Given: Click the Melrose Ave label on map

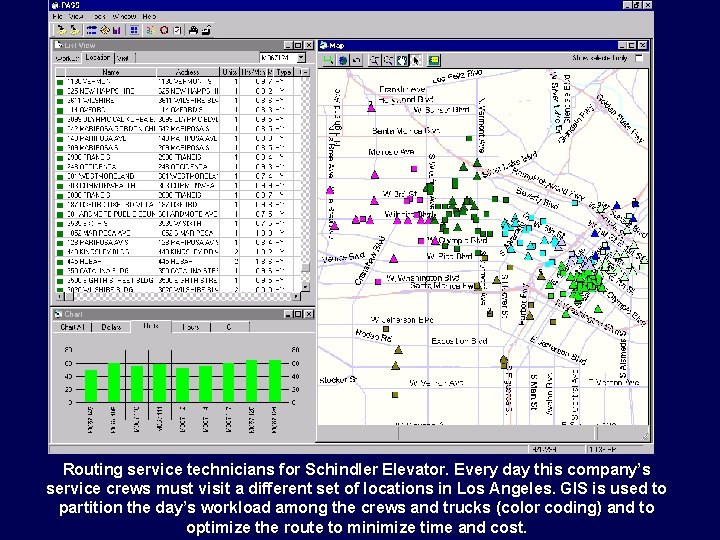Looking at the screenshot, I should (x=391, y=152).
